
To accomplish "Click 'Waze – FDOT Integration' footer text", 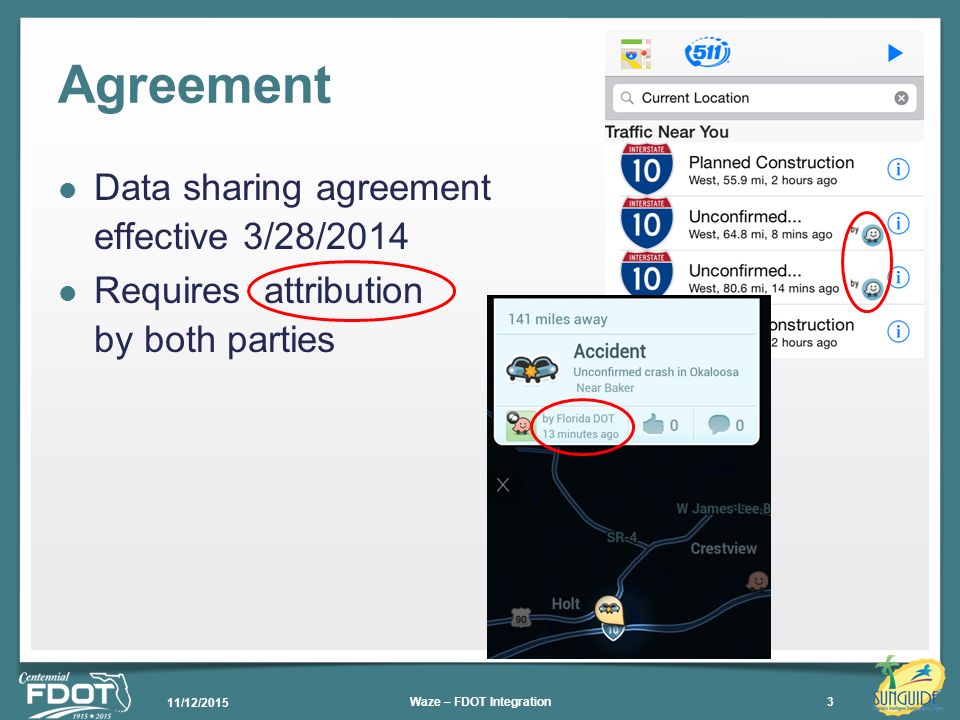I will tap(480, 702).
